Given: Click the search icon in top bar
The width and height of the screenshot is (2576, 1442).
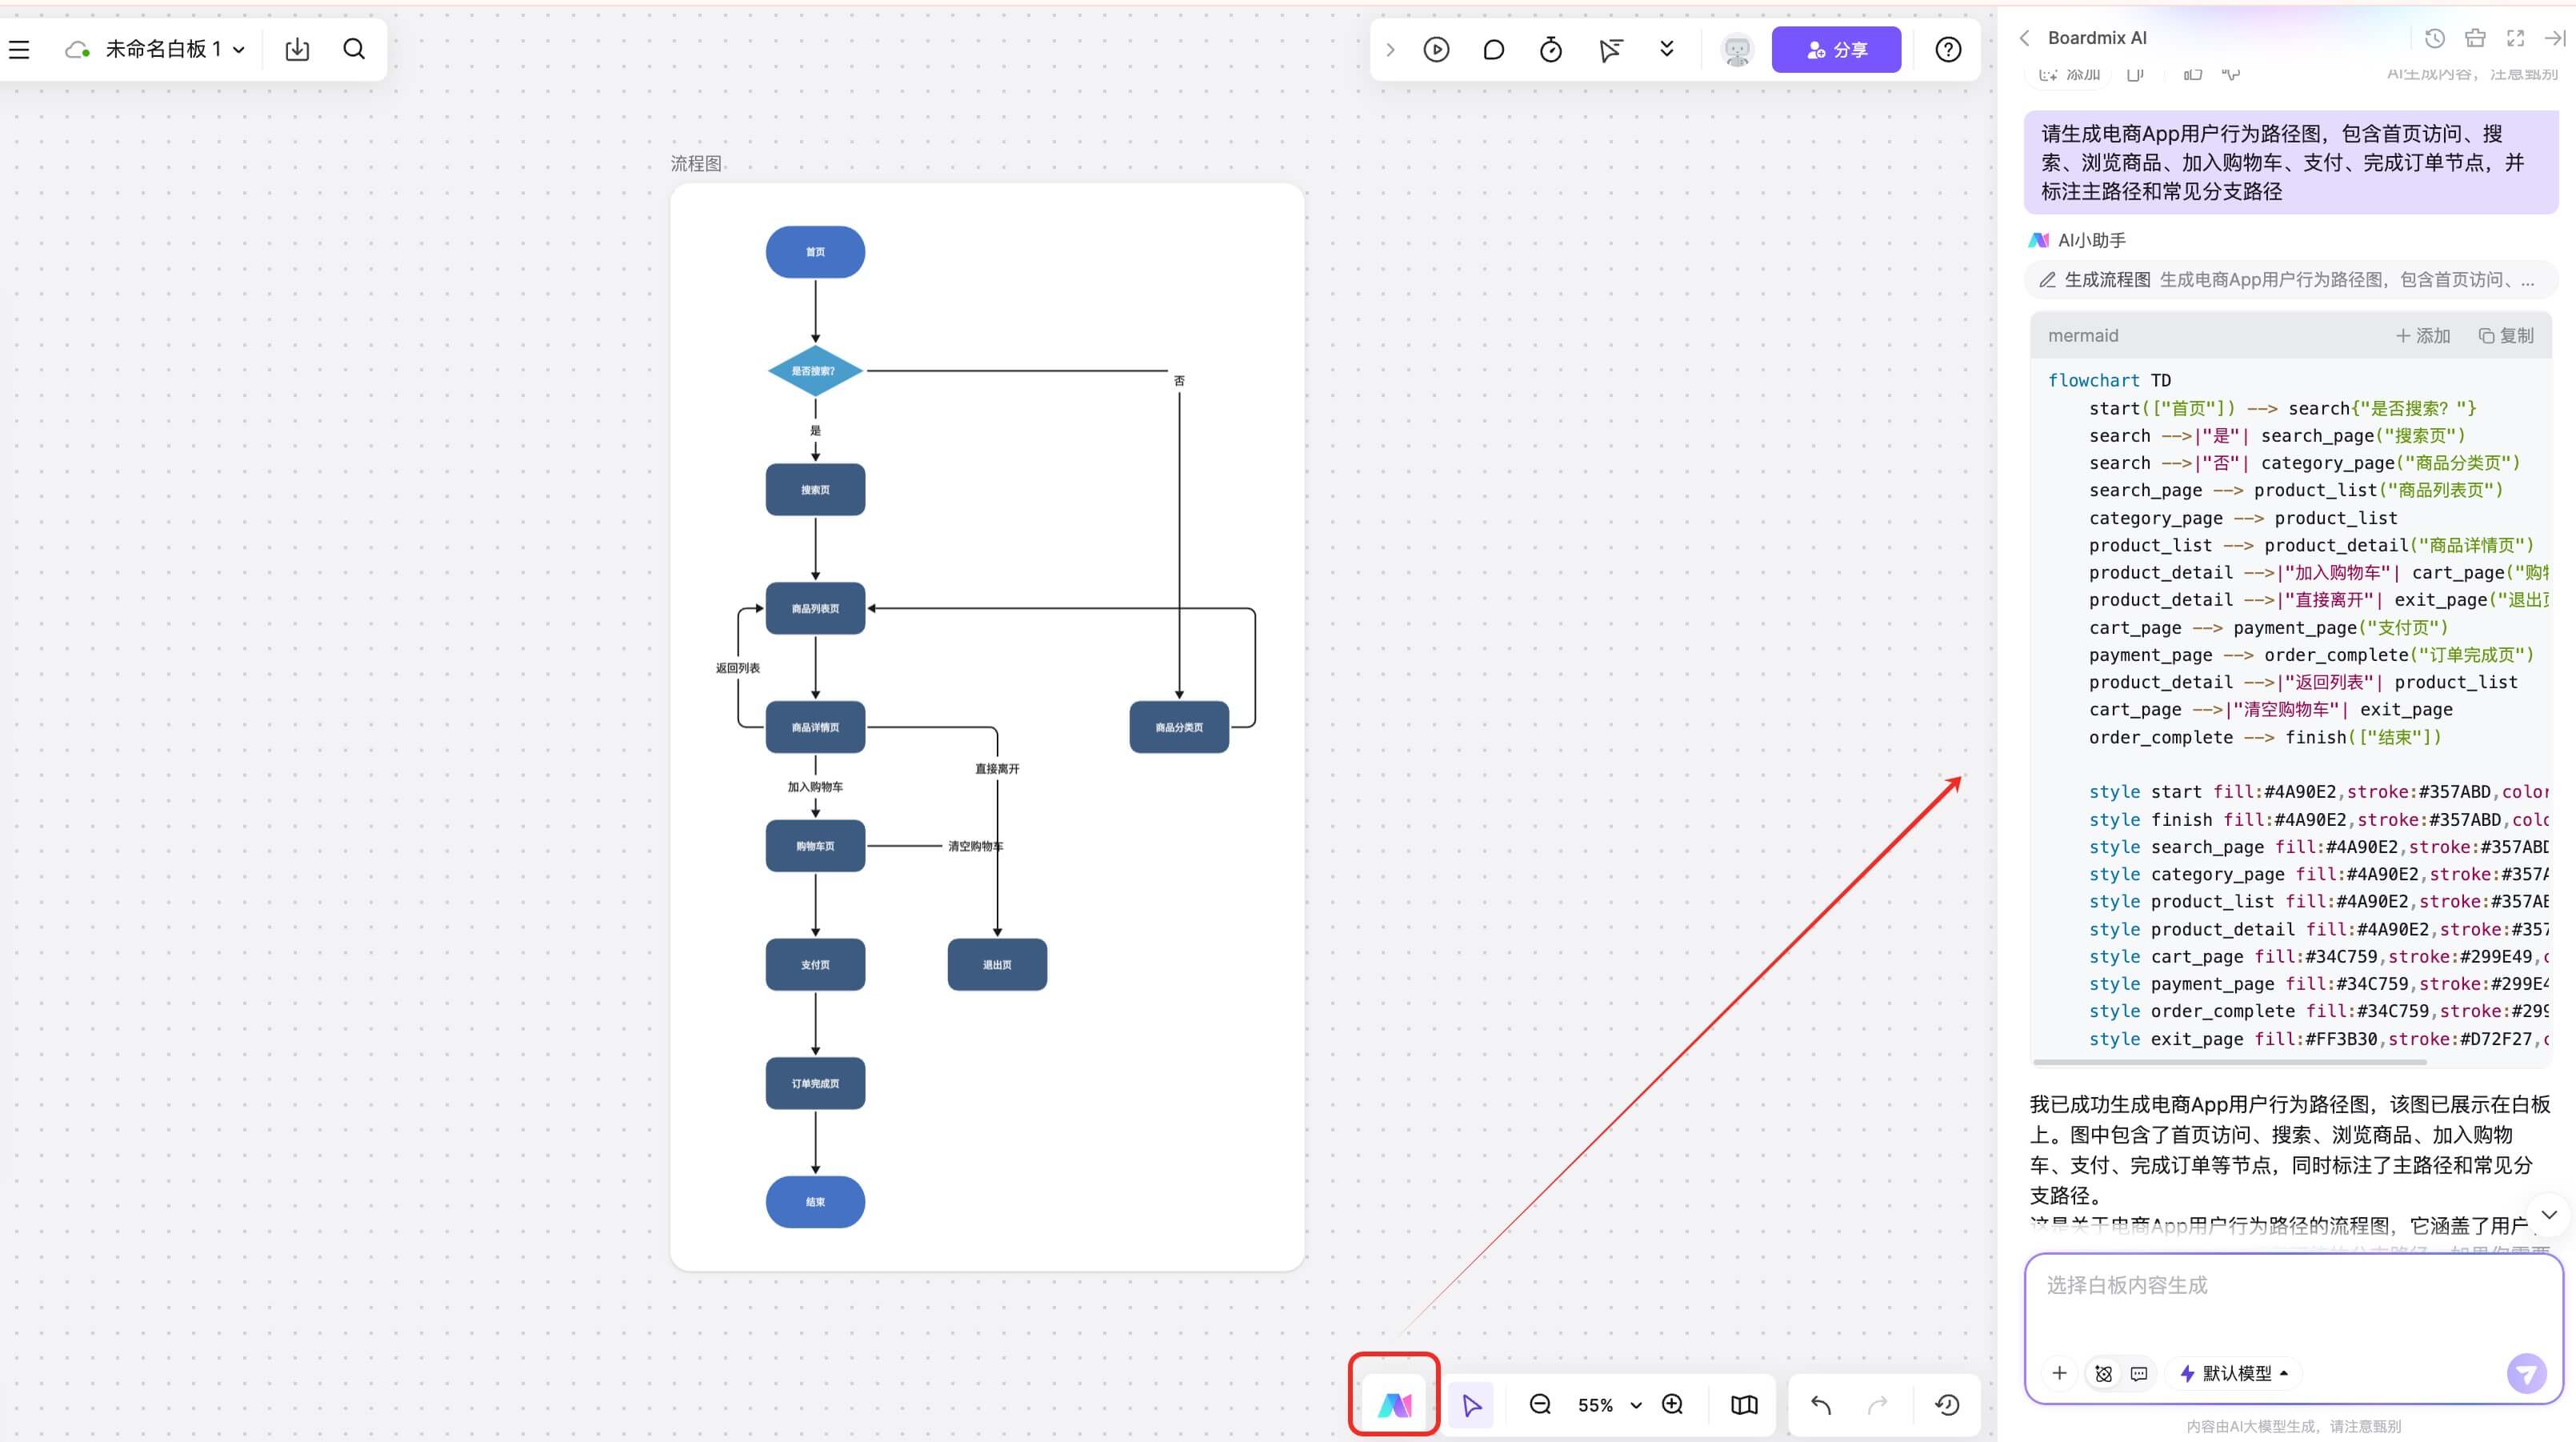Looking at the screenshot, I should click(354, 50).
